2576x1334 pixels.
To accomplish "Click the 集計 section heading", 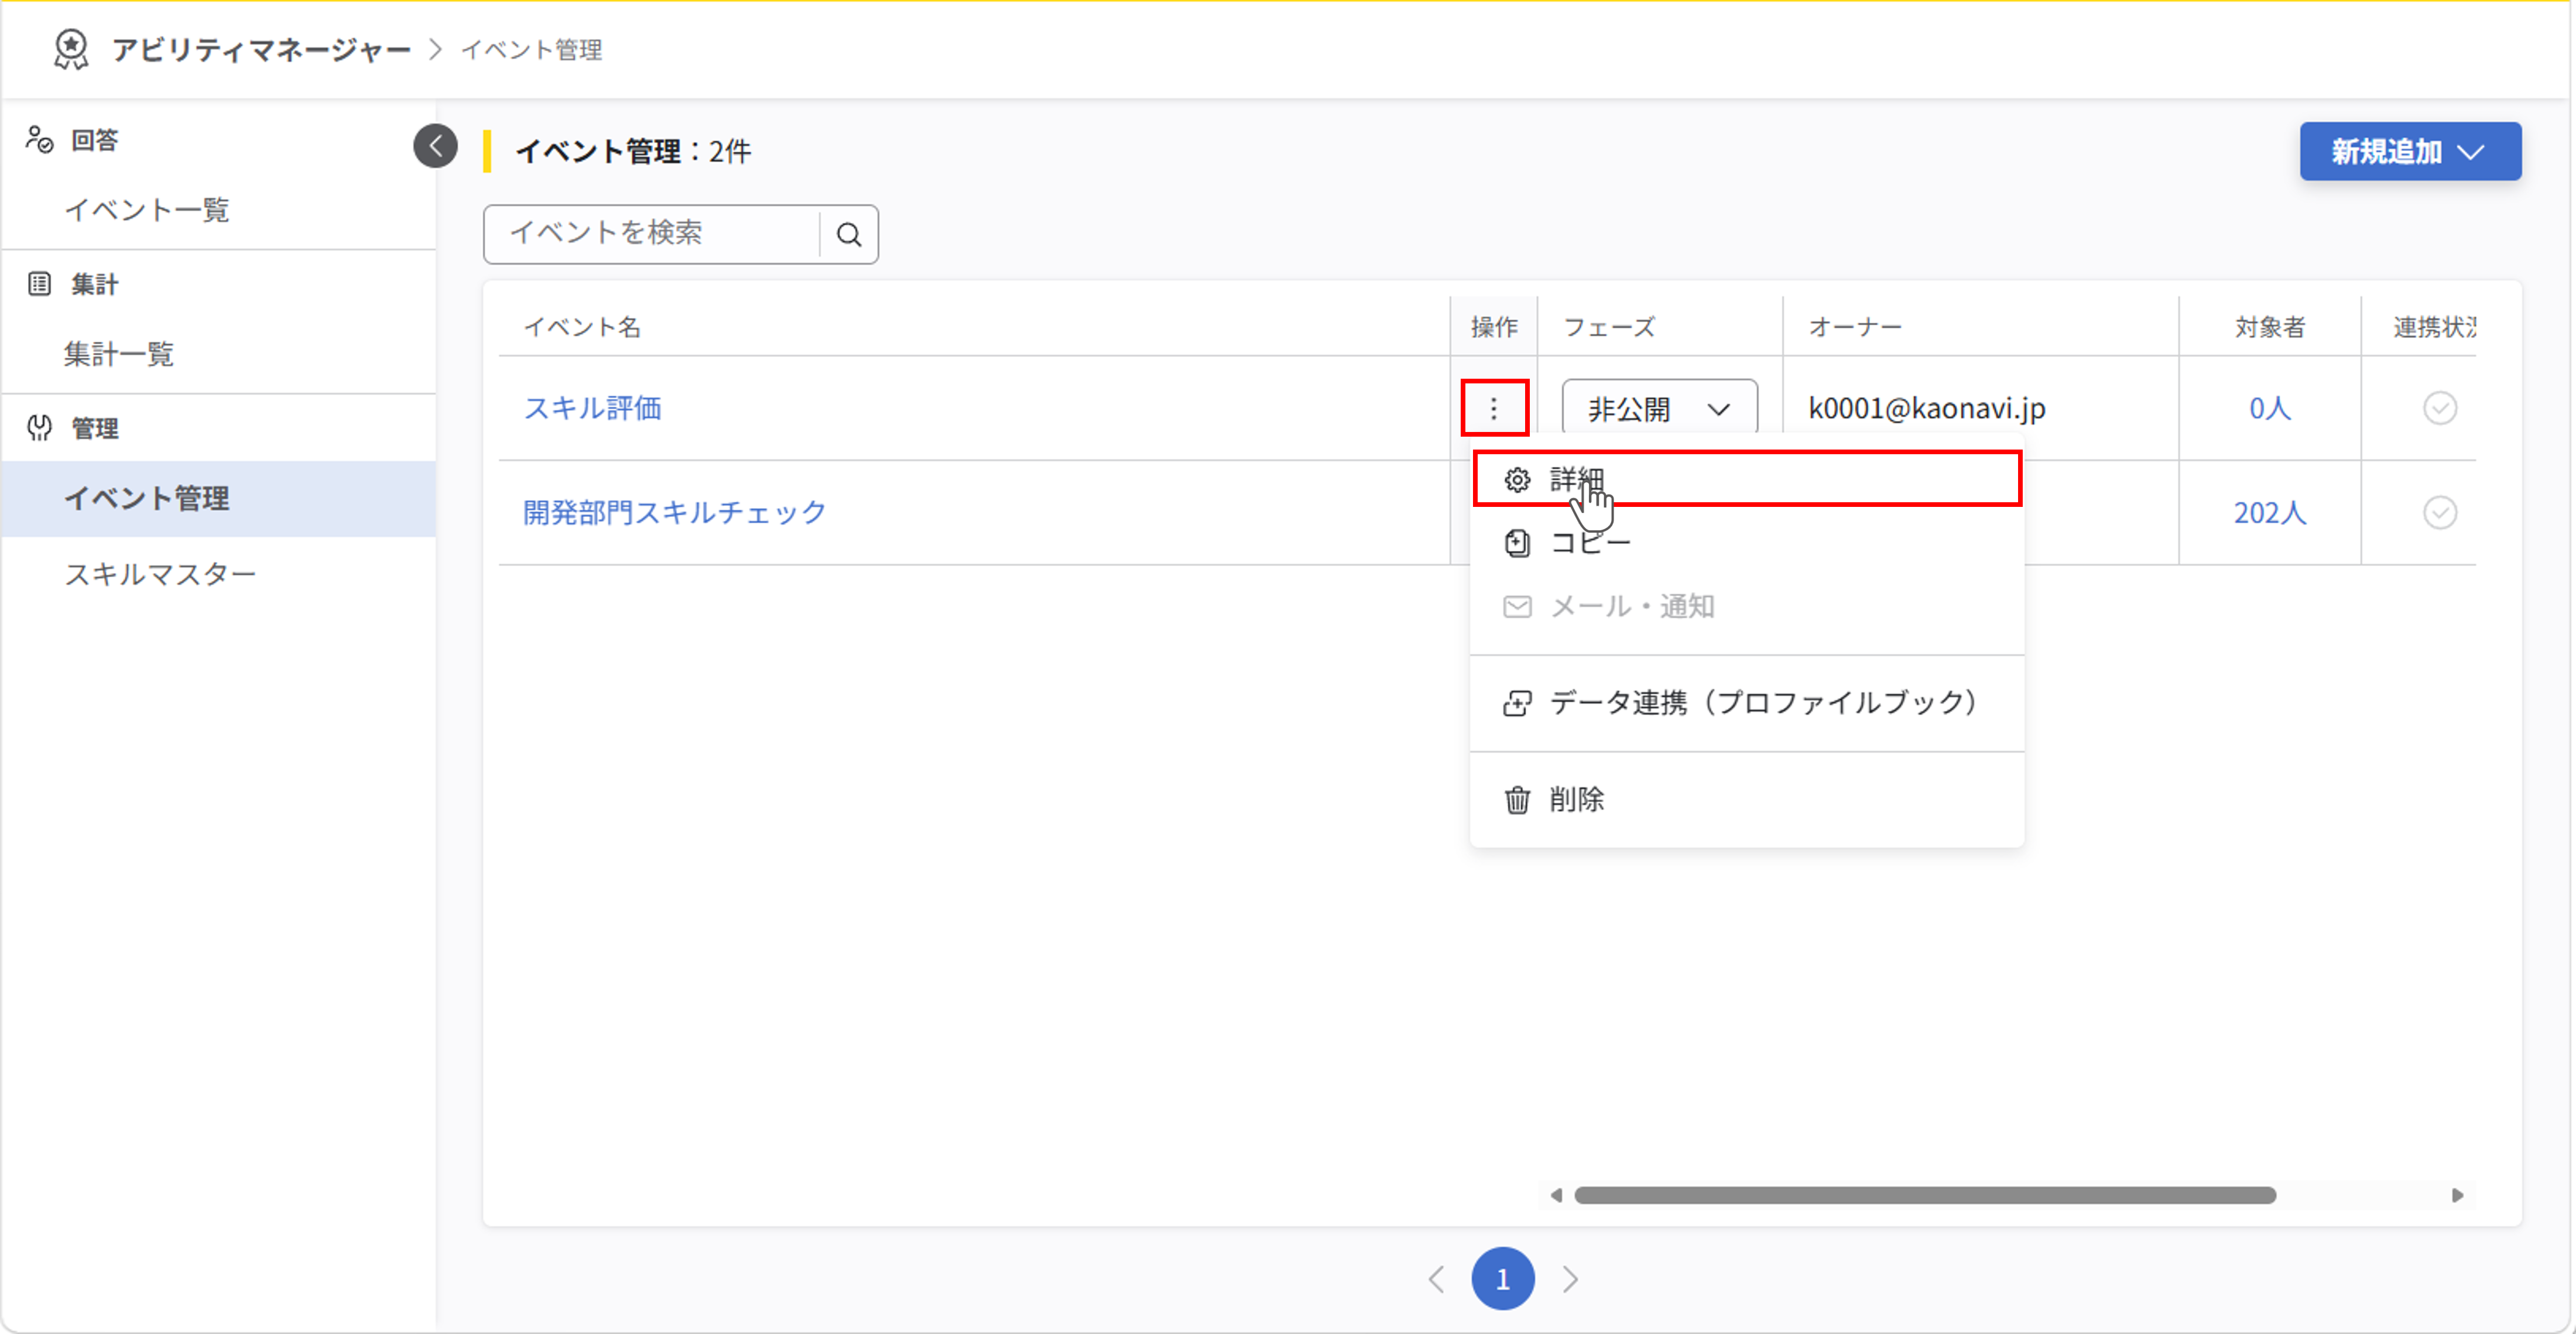I will coord(94,284).
